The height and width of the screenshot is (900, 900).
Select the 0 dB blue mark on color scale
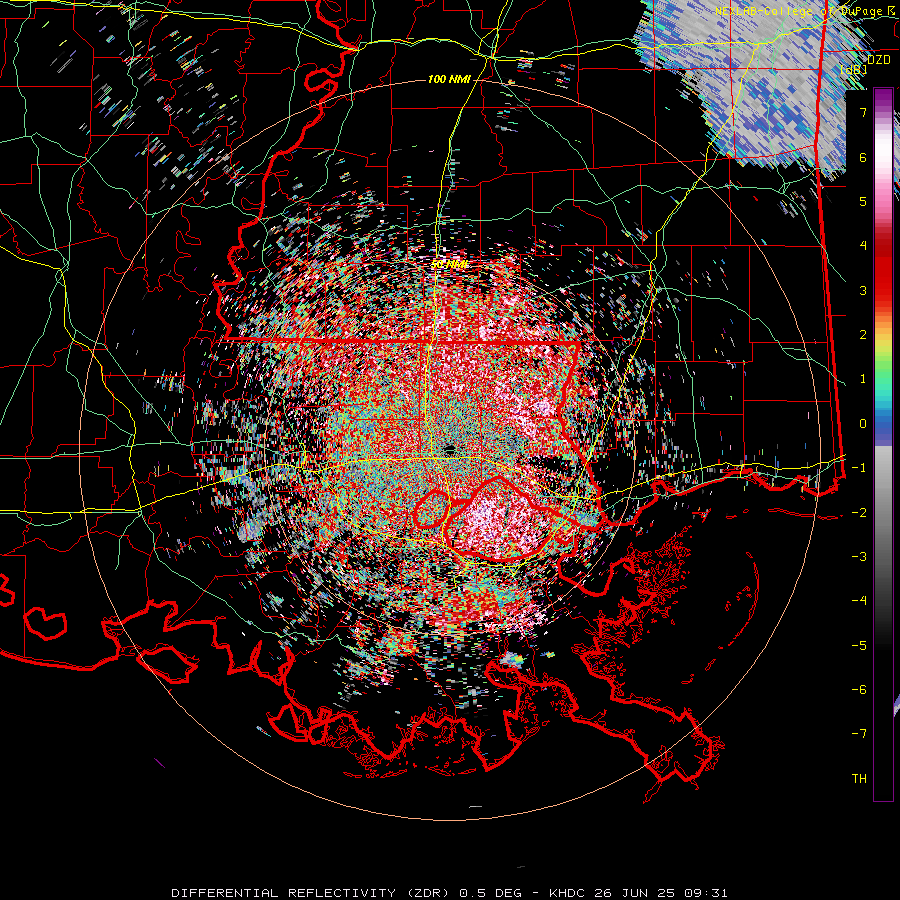pyautogui.click(x=863, y=424)
